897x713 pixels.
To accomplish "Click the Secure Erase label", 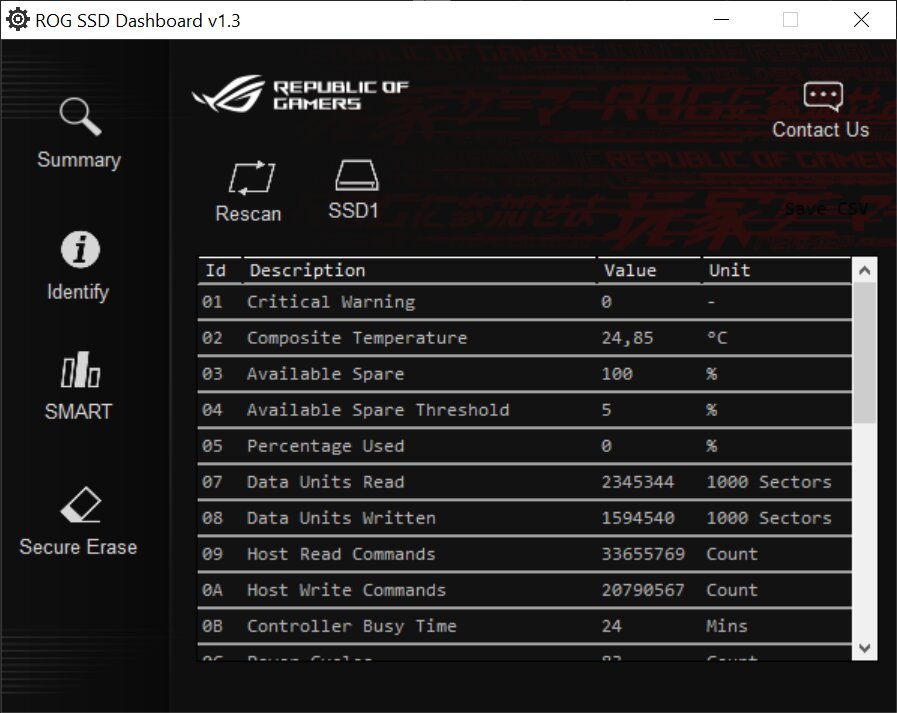I will [x=78, y=547].
